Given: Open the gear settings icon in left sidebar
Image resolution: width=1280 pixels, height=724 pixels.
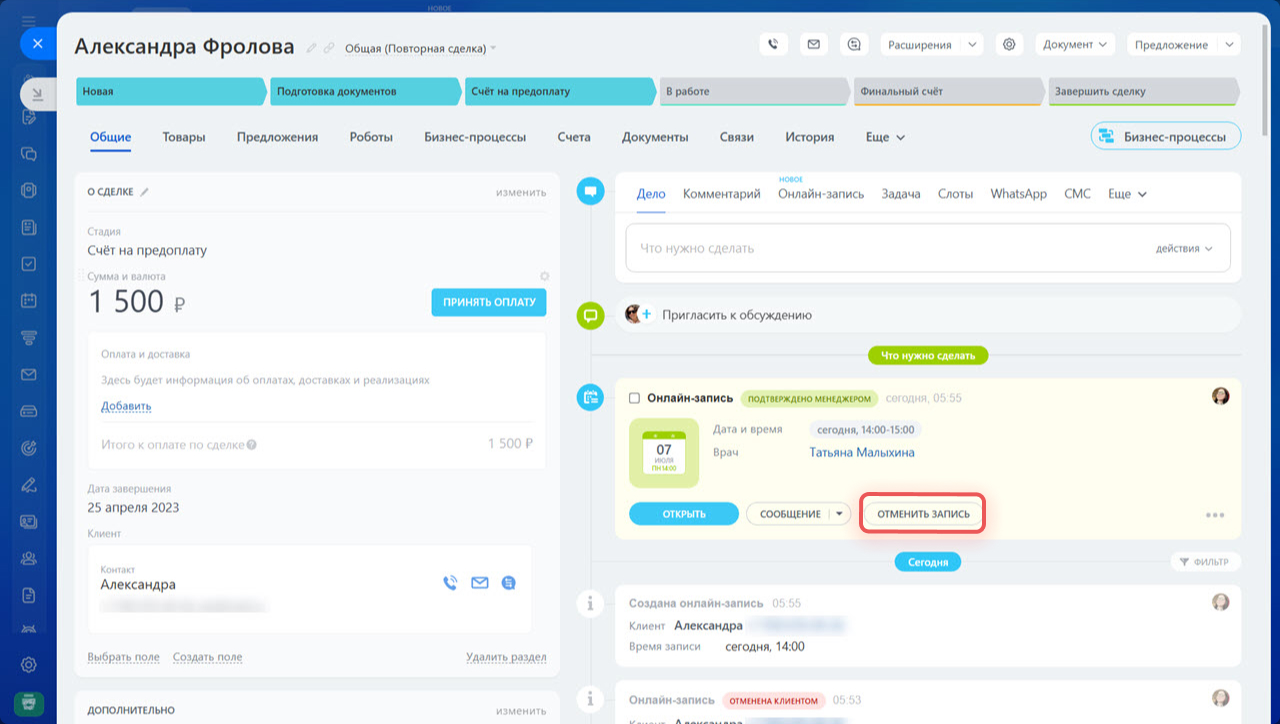Looking at the screenshot, I should (29, 665).
